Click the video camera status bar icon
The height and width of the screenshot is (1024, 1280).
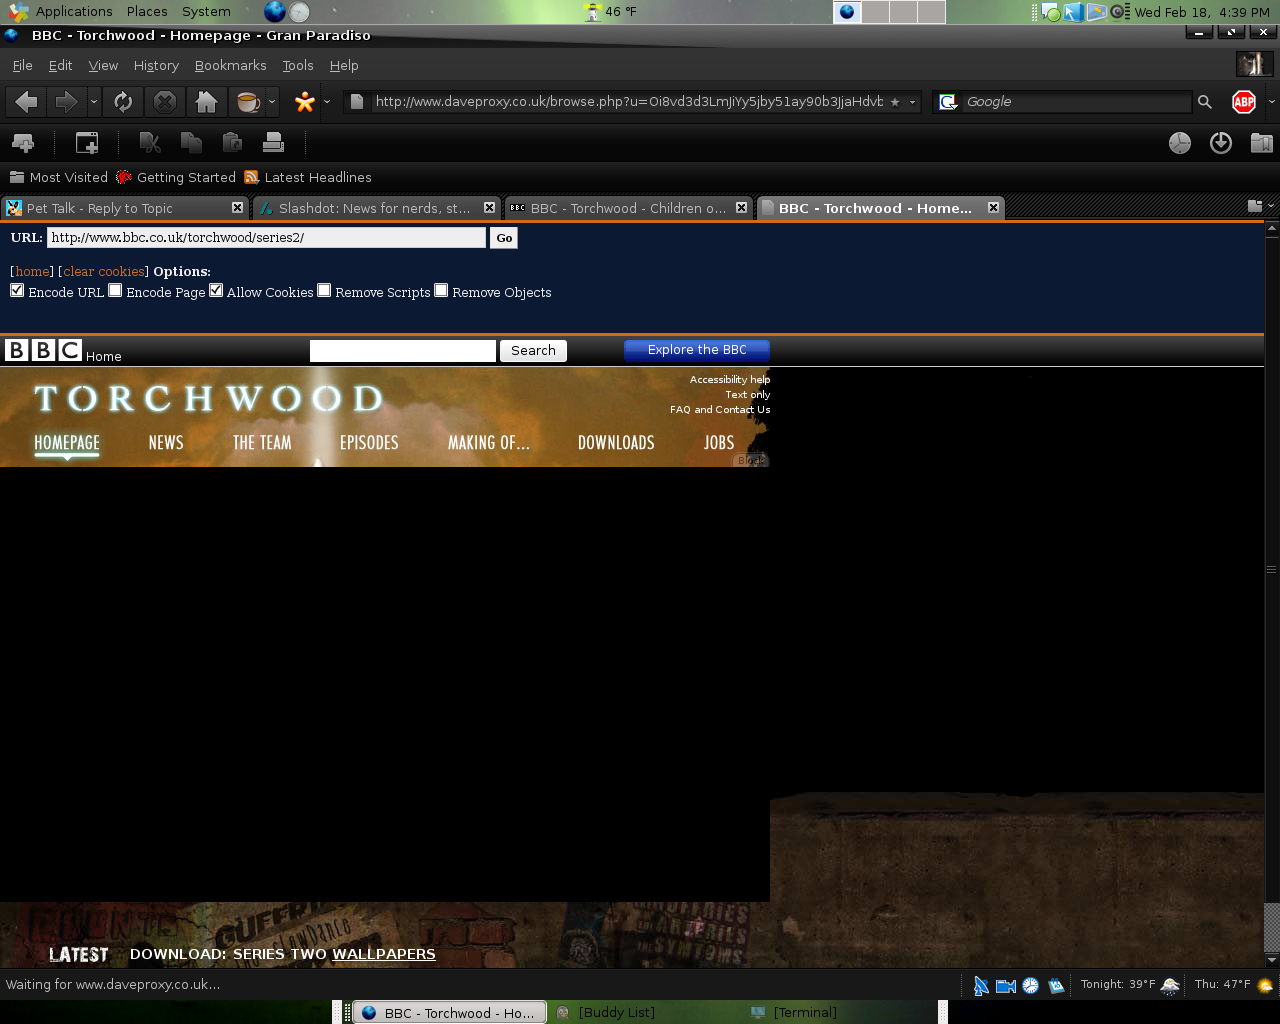click(1006, 986)
